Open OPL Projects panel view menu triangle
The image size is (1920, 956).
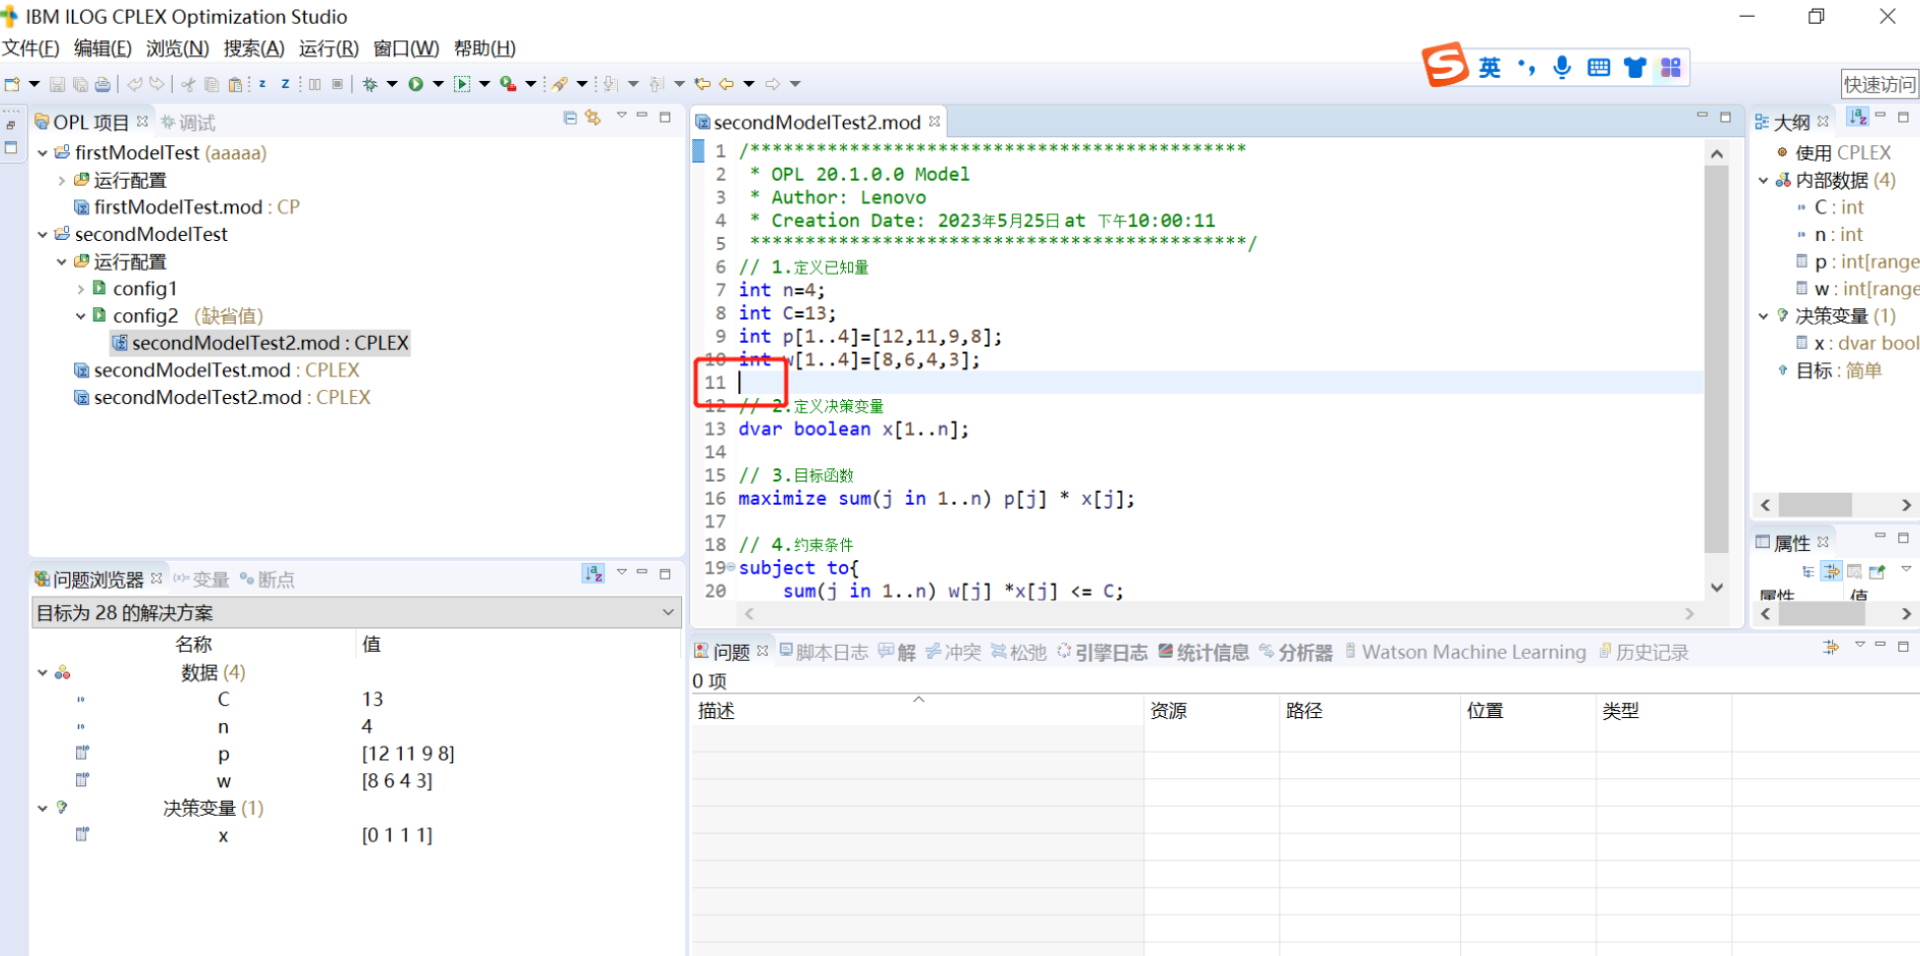point(621,116)
